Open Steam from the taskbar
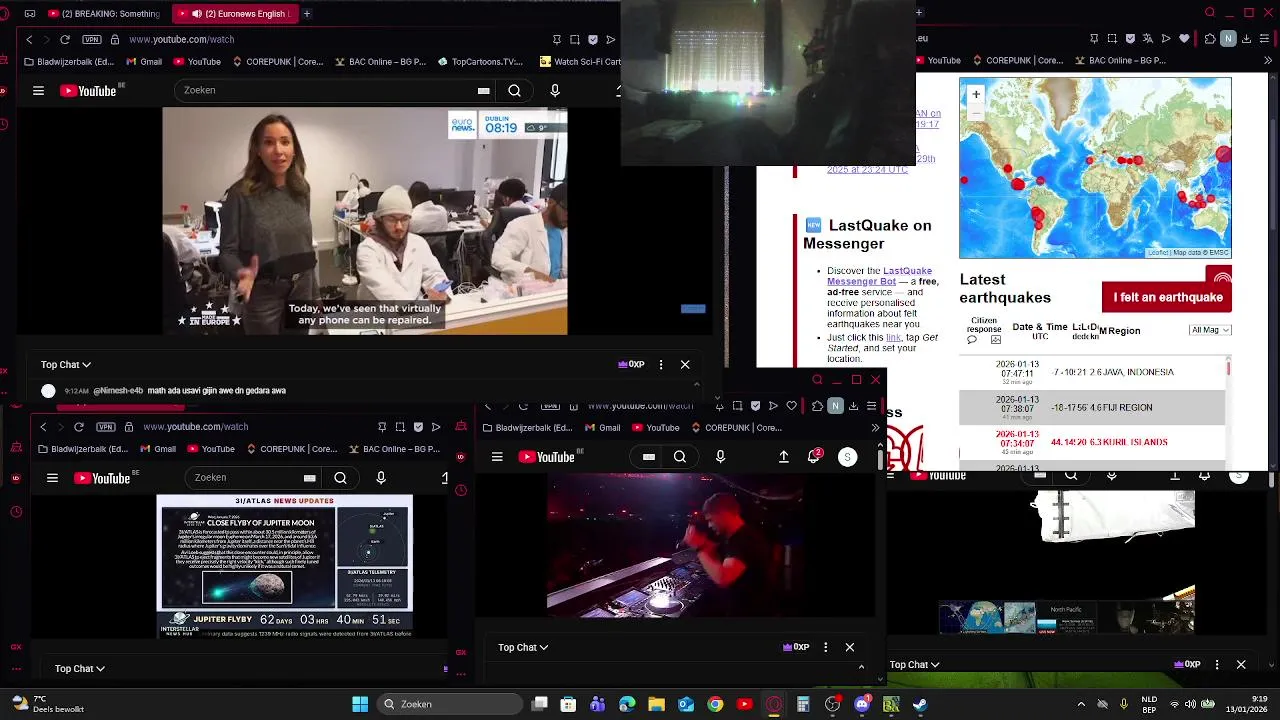This screenshot has width=1280, height=720. pos(920,704)
